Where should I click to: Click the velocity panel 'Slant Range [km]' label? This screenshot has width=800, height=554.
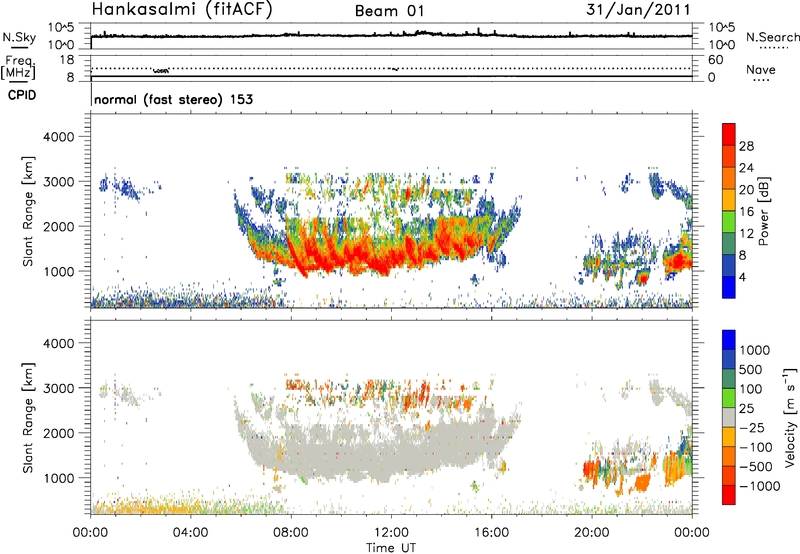[28, 417]
